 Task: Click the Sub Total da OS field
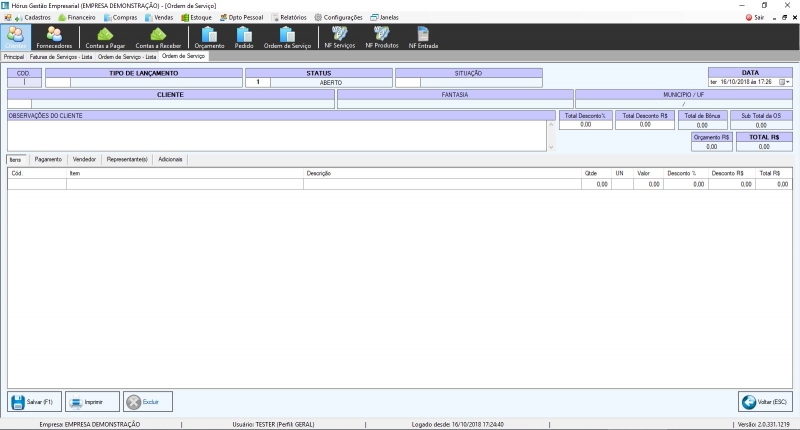coord(761,125)
